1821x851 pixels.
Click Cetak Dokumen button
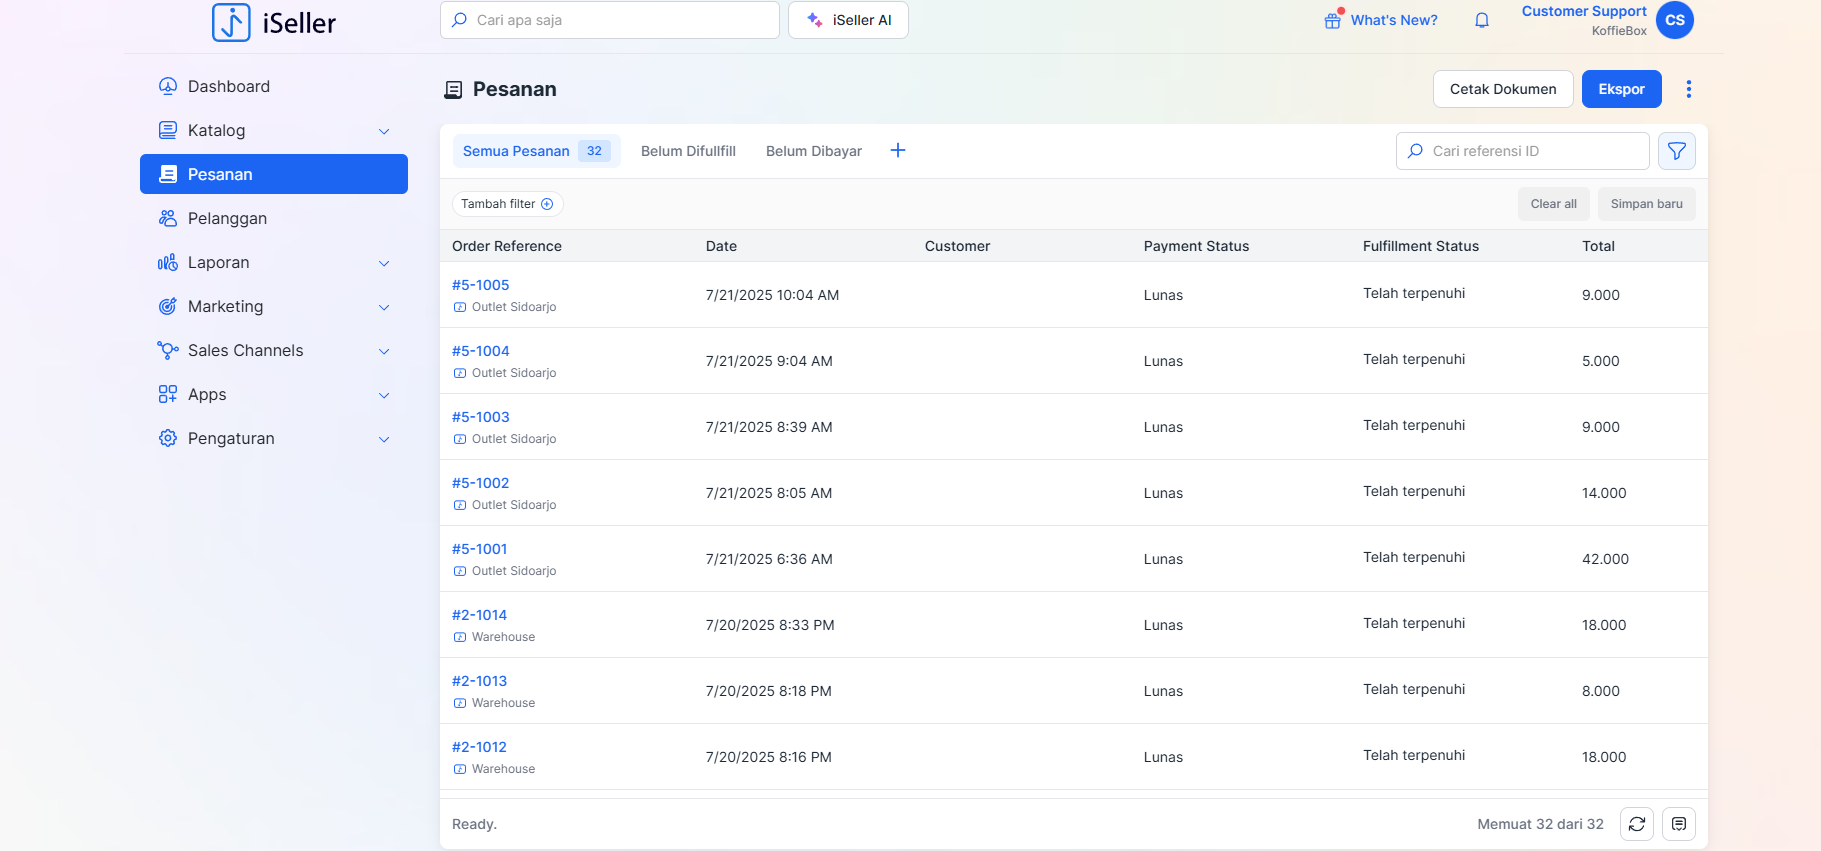tap(1503, 89)
